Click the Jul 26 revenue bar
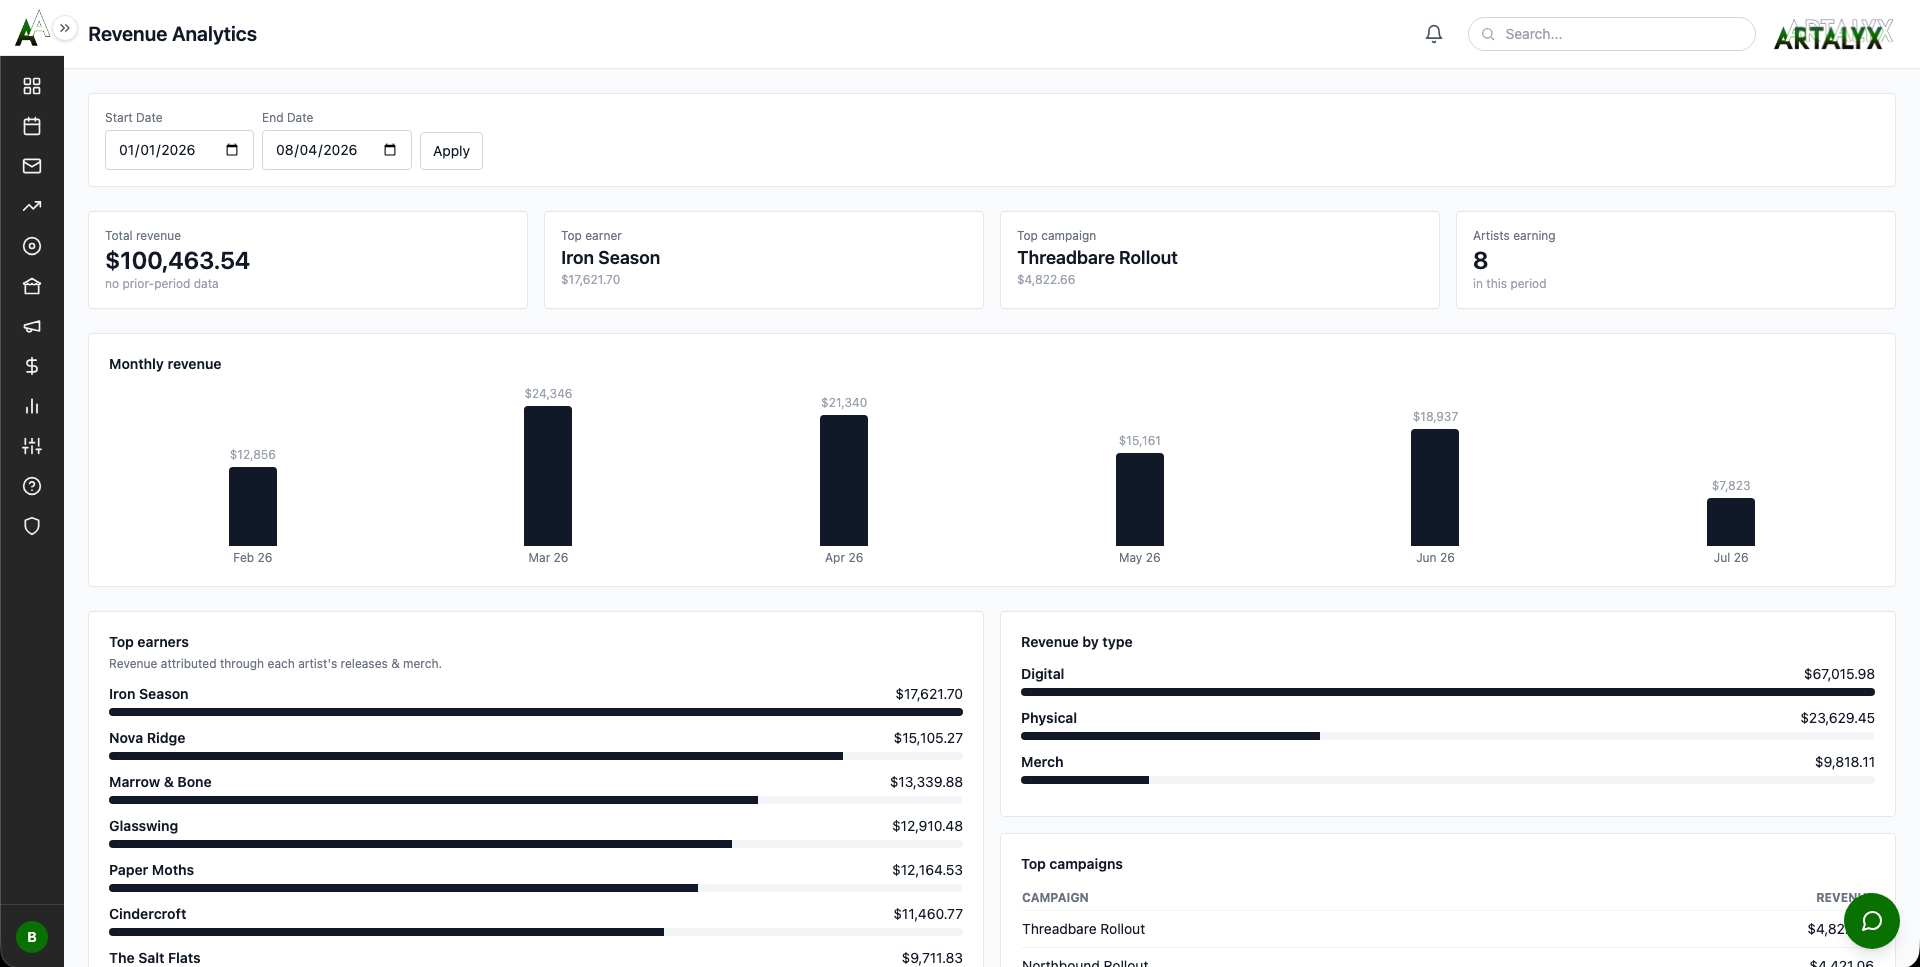Viewport: 1920px width, 967px height. pos(1731,522)
